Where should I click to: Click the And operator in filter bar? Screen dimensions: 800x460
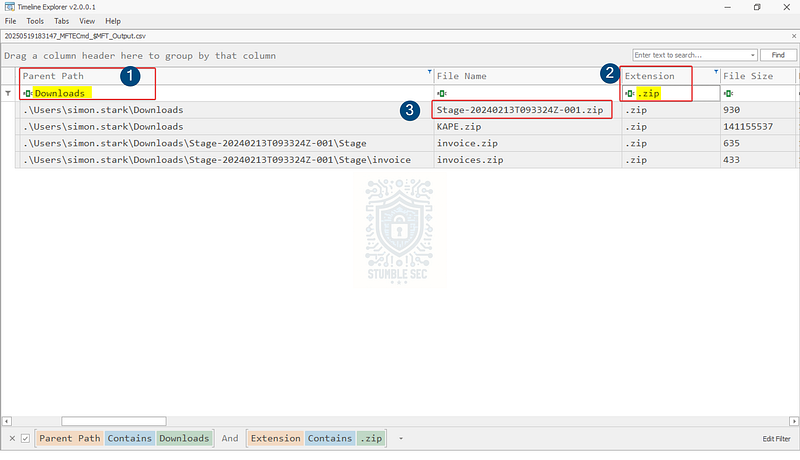tap(230, 438)
